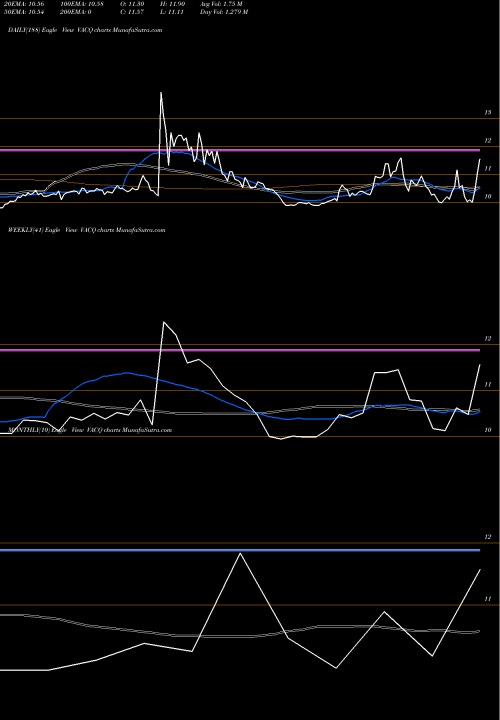Click the 10 price label on daily chart
Viewport: 500px width, 720px height.
pos(488,197)
